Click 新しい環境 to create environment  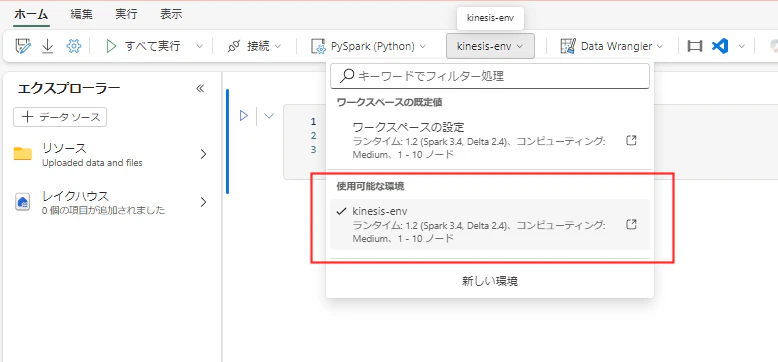(490, 281)
